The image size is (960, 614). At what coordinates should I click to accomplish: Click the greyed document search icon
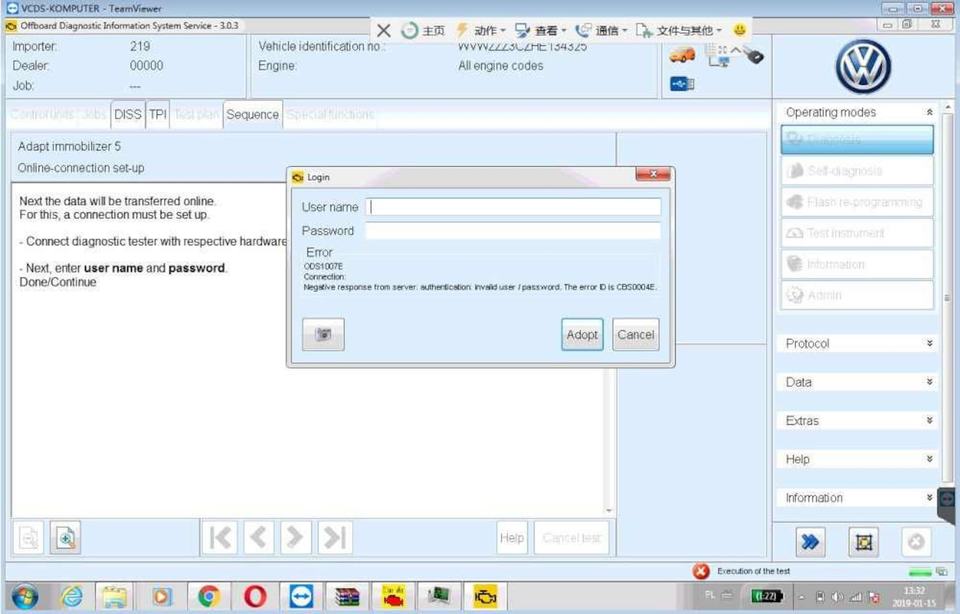tap(28, 537)
